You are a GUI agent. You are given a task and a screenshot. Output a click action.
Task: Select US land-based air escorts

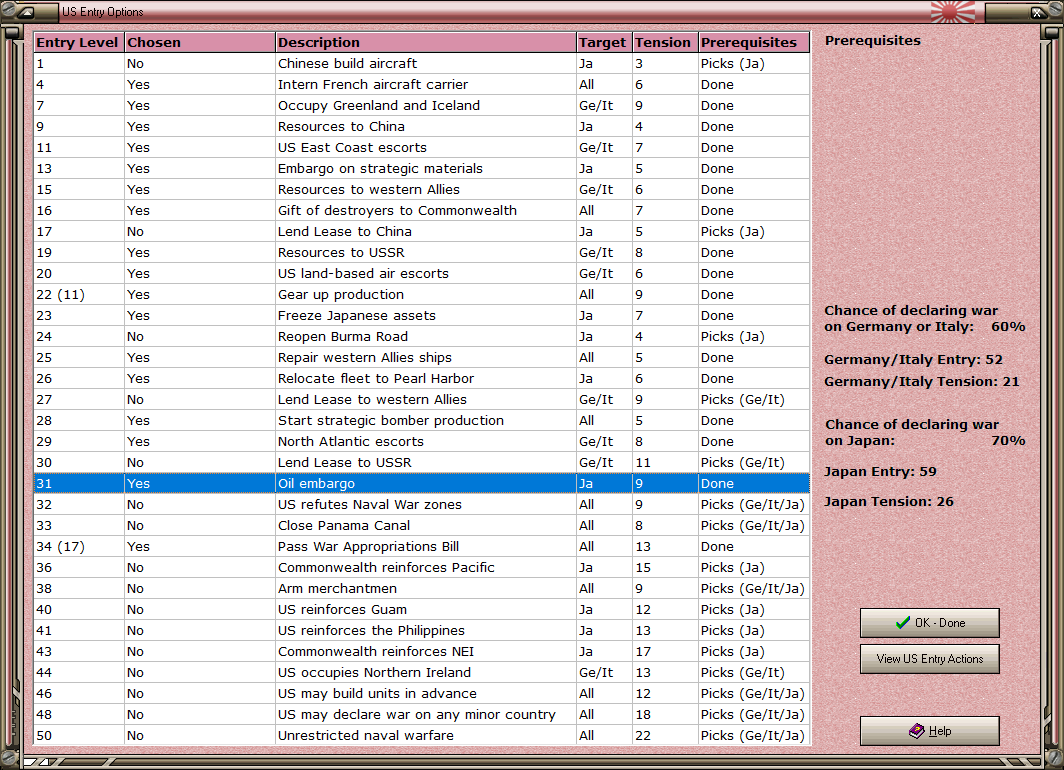[421, 273]
